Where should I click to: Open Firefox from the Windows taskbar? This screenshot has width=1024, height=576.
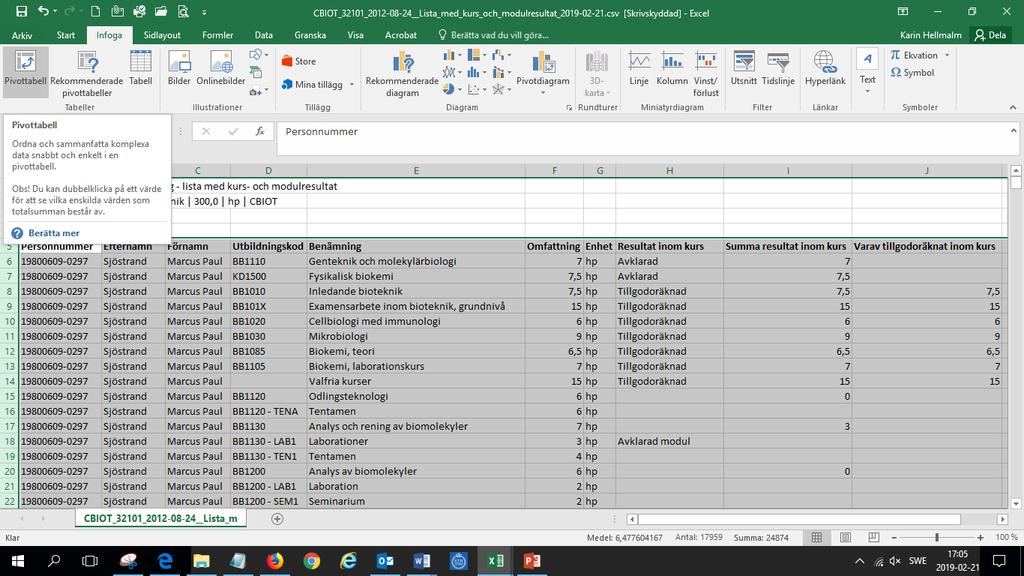pyautogui.click(x=275, y=561)
